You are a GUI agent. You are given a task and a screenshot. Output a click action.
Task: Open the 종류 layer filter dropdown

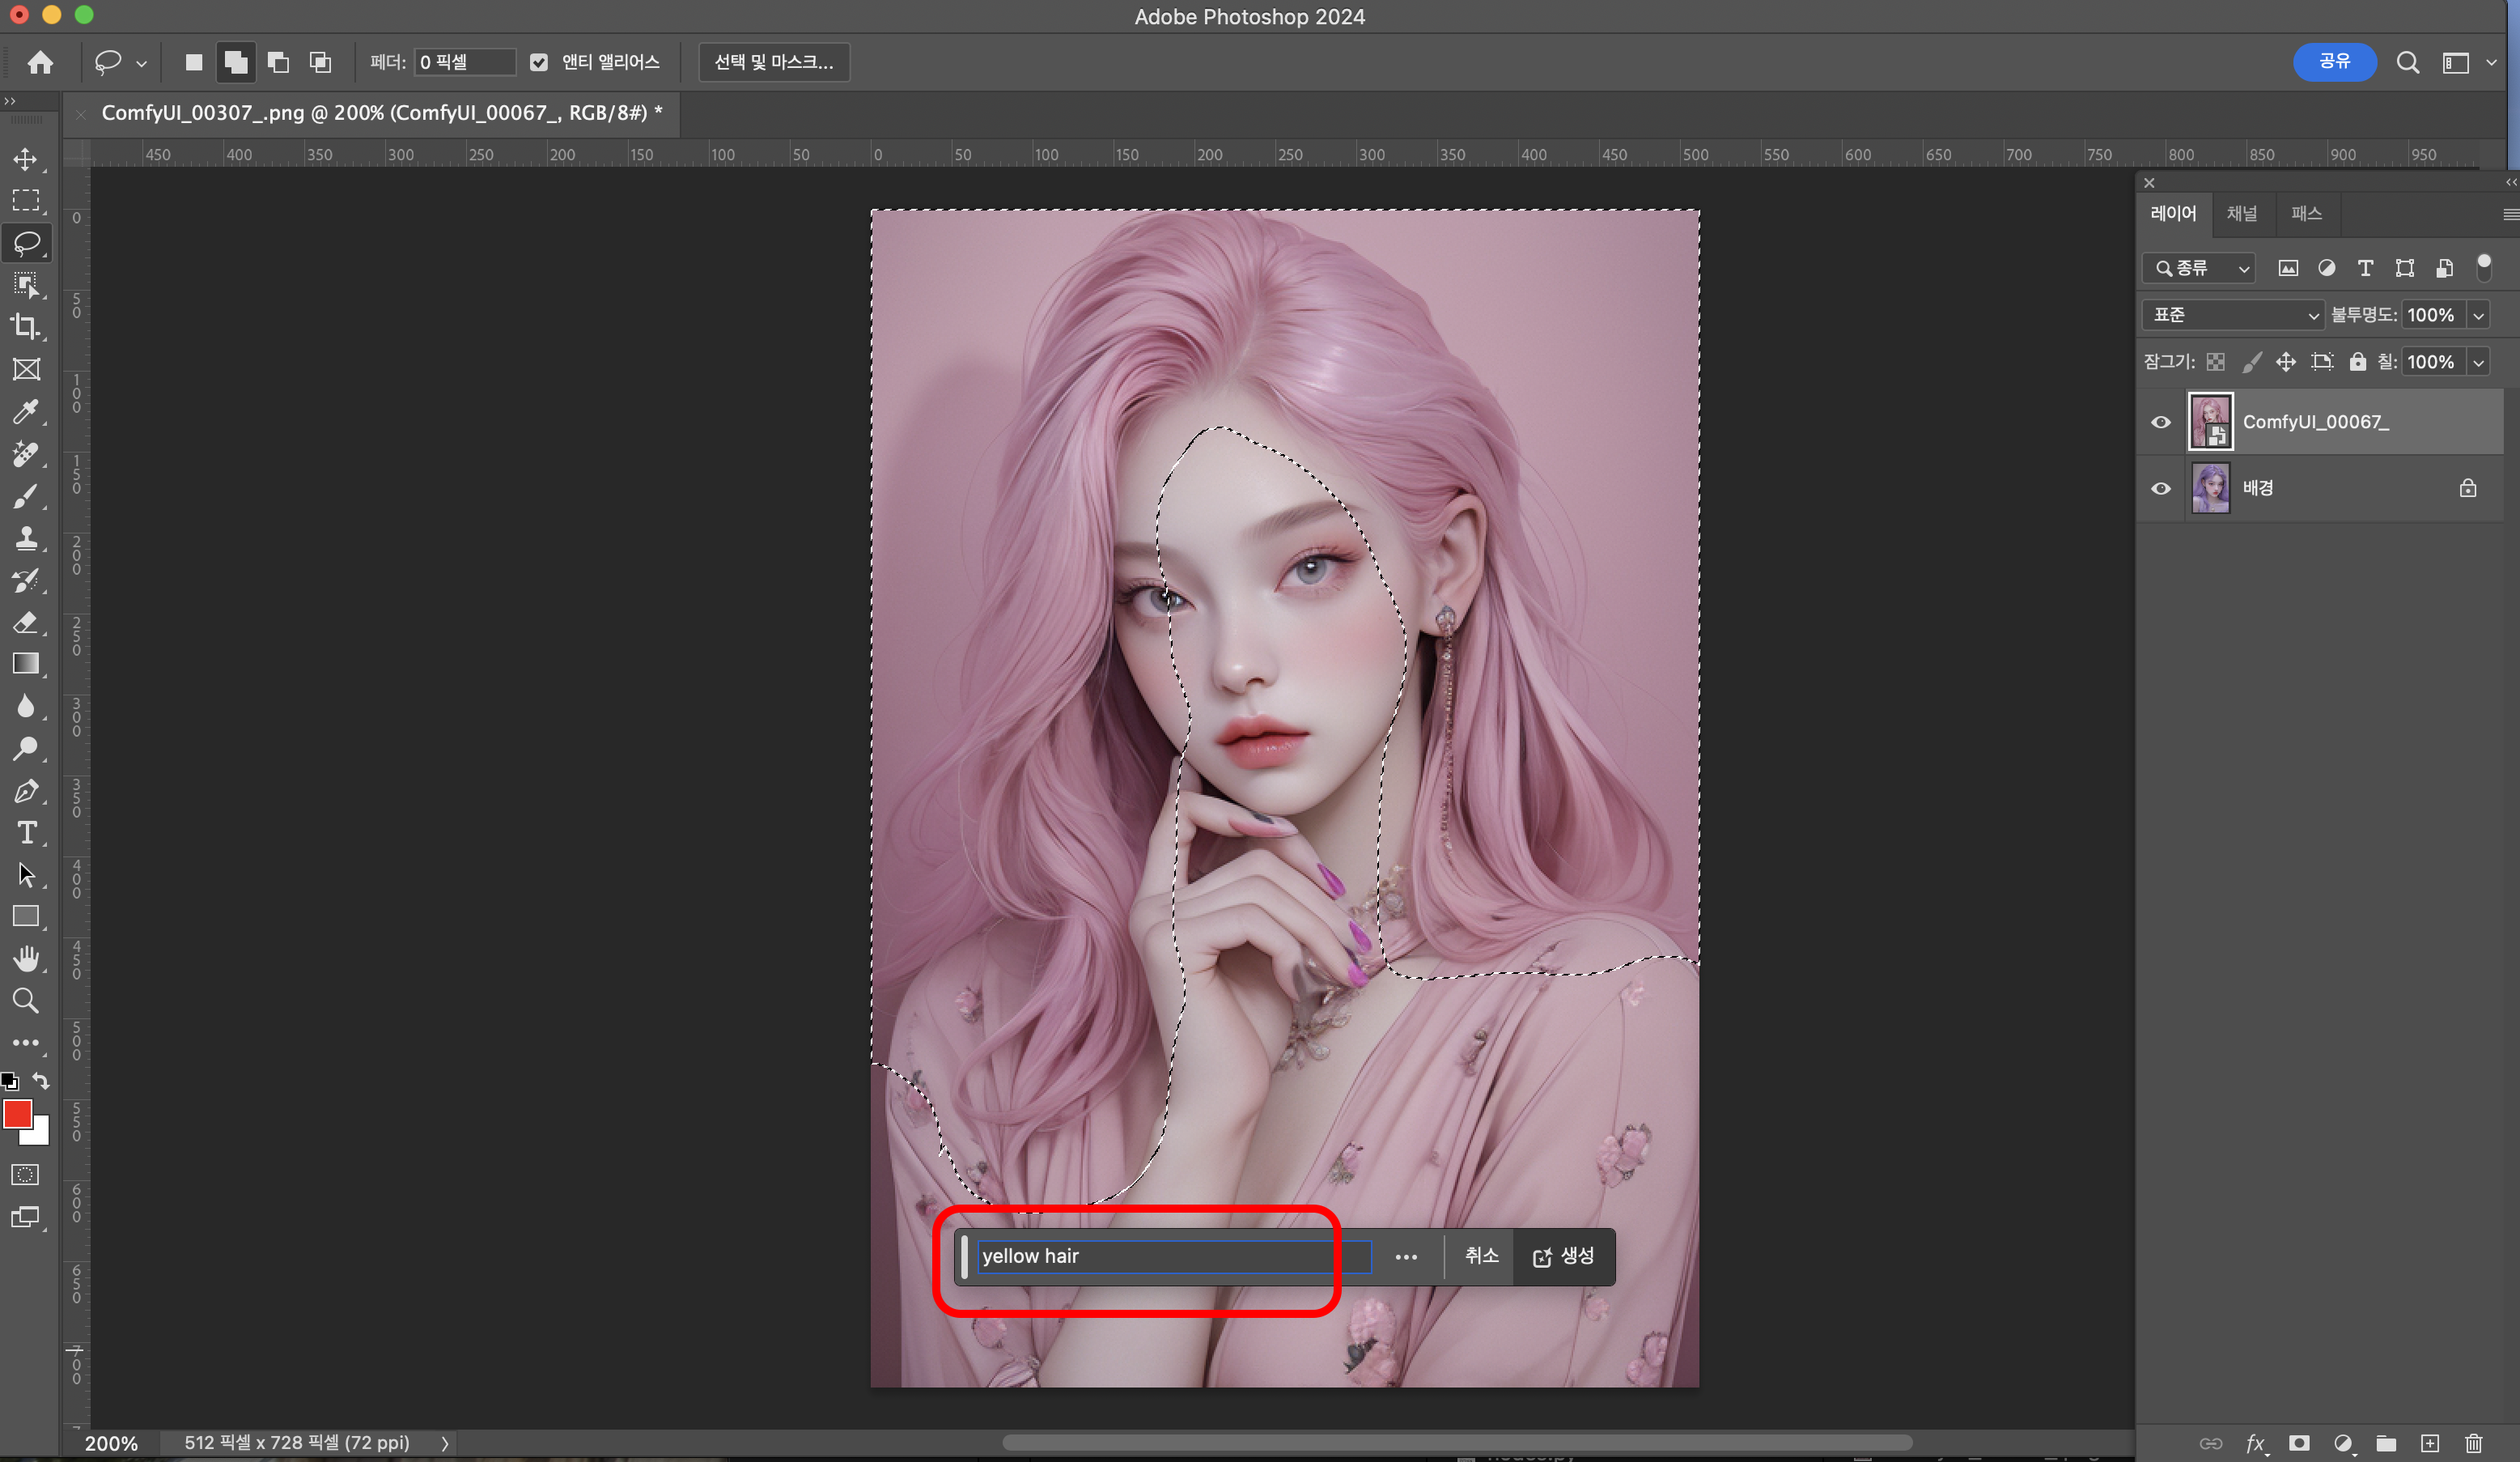2199,268
